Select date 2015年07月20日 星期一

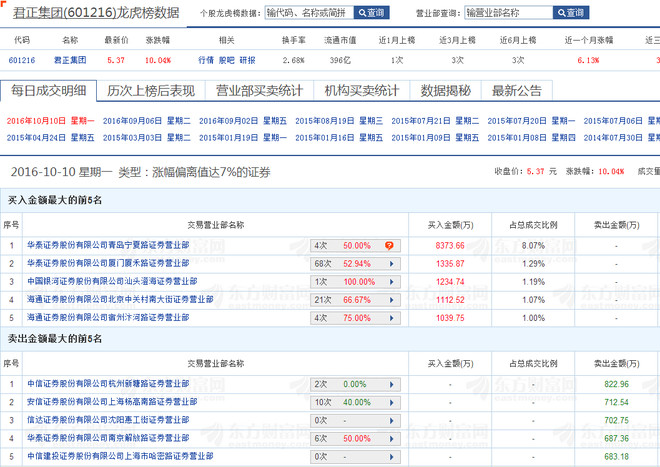pyautogui.click(x=532, y=121)
